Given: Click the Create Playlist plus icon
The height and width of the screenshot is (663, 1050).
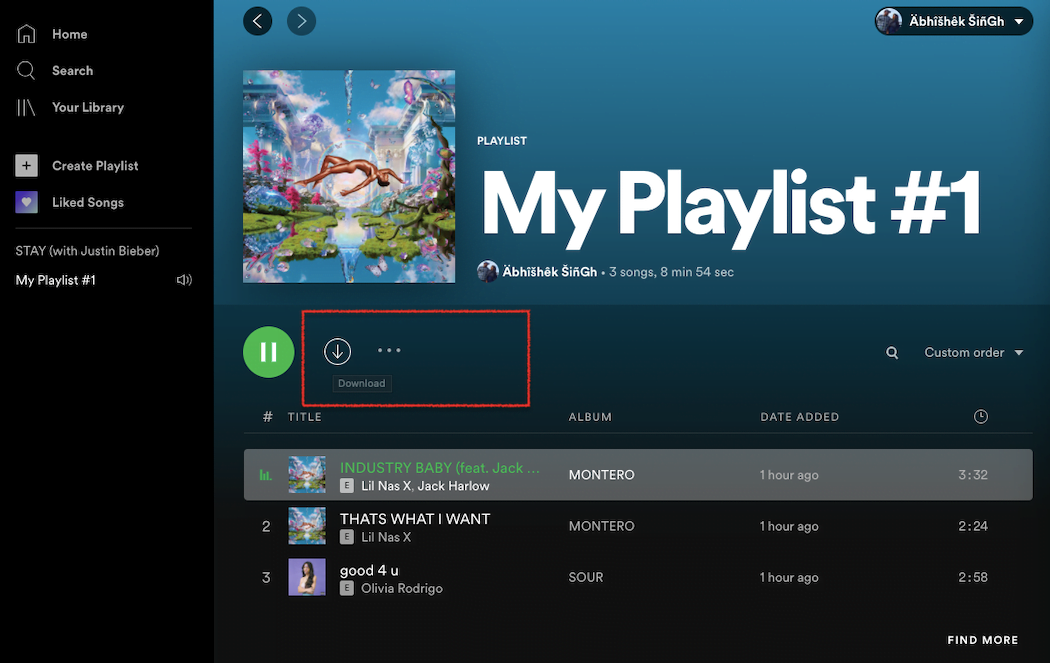Looking at the screenshot, I should (x=27, y=165).
